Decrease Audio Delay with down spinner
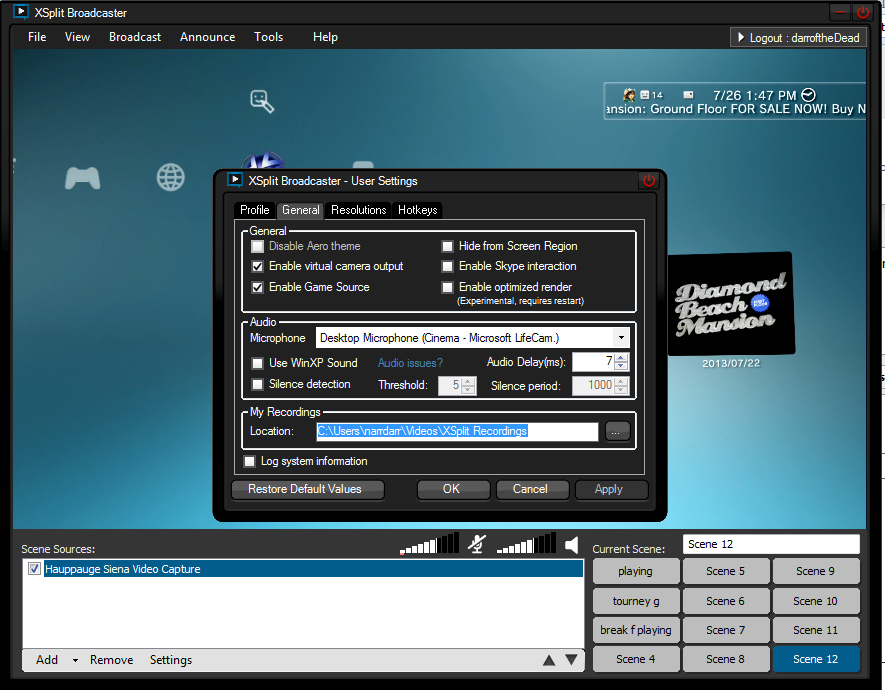 tap(621, 366)
